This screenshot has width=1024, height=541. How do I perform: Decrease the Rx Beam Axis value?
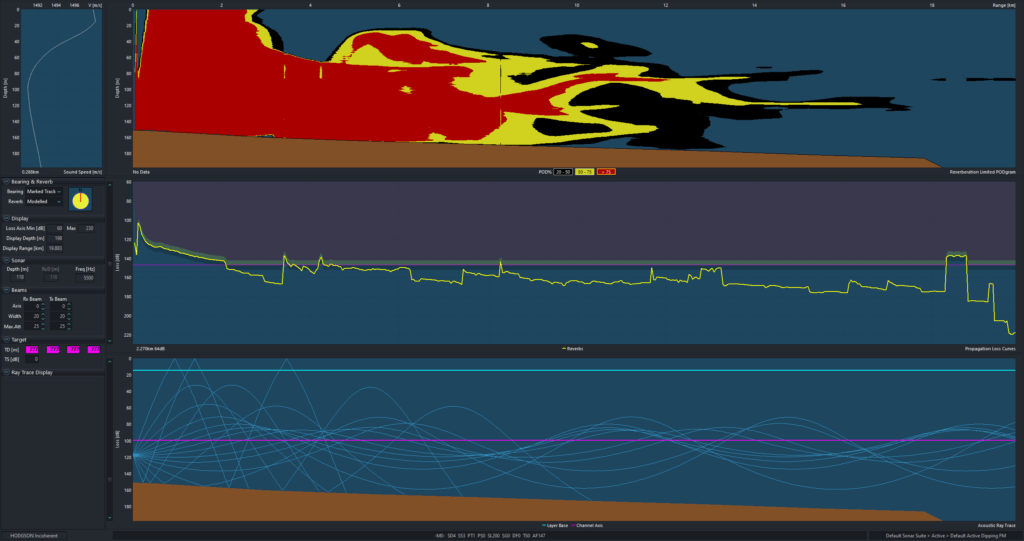(43, 308)
